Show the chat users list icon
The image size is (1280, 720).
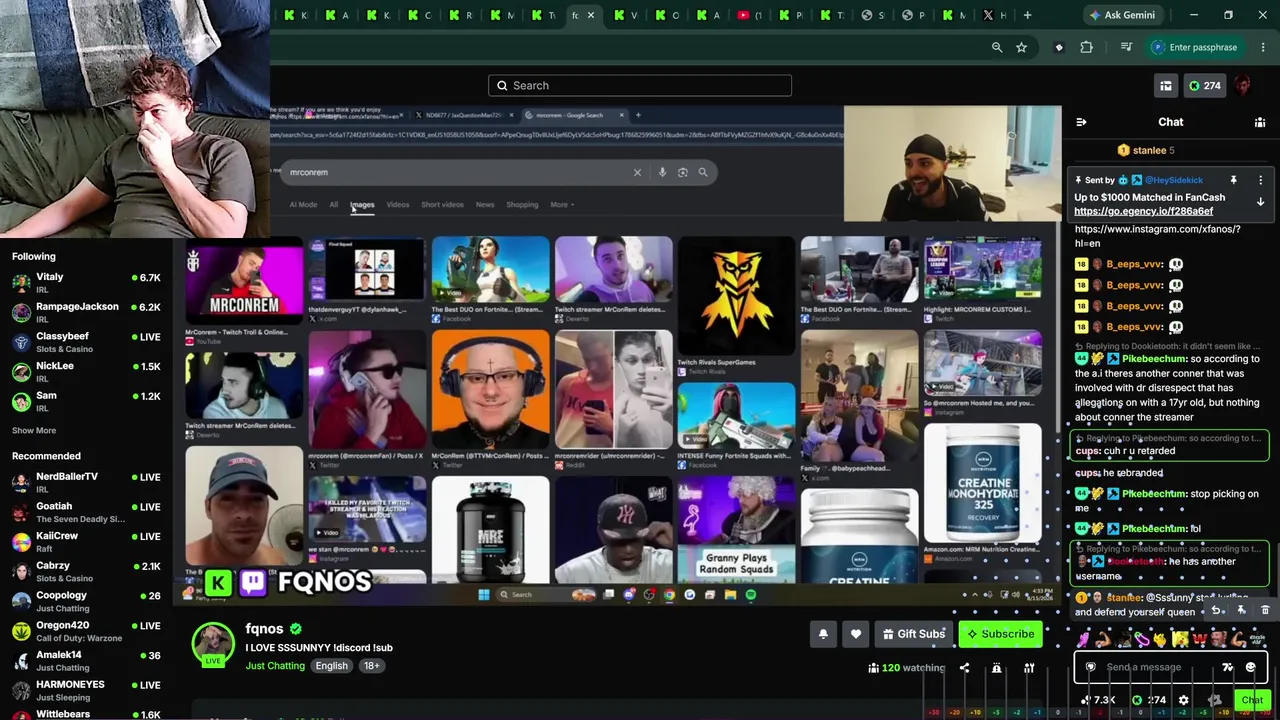(1260, 122)
